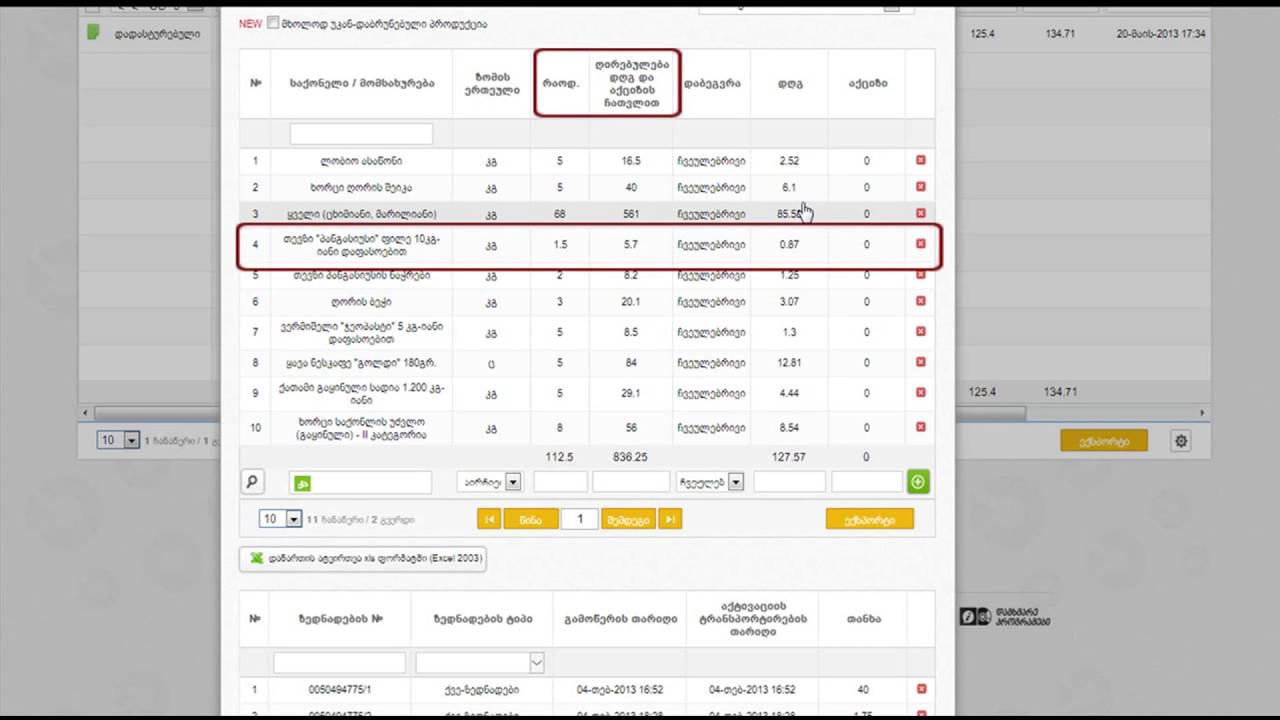Delete waybill row 0050494775/1
This screenshot has height=720, width=1280.
click(x=920, y=689)
